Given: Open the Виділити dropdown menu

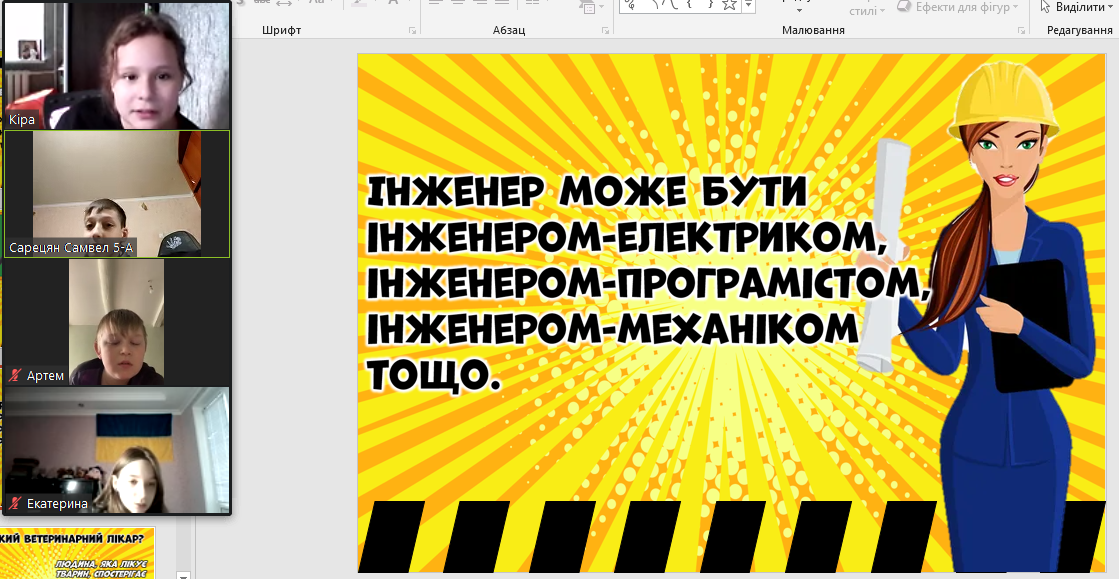Looking at the screenshot, I should pyautogui.click(x=1110, y=8).
